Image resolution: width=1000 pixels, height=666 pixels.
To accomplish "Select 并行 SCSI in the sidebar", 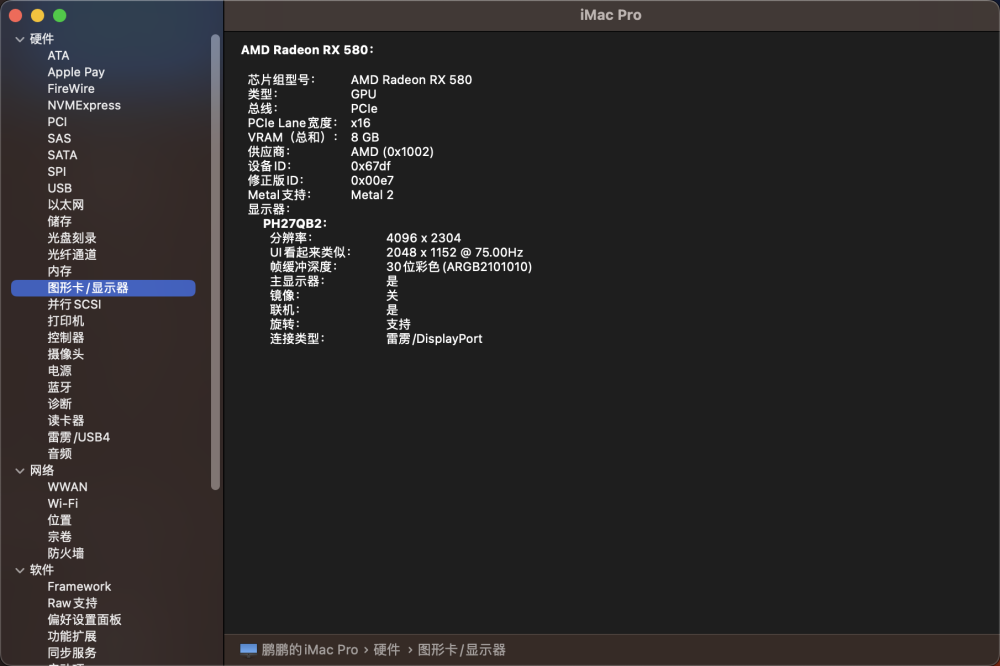I will coord(74,305).
